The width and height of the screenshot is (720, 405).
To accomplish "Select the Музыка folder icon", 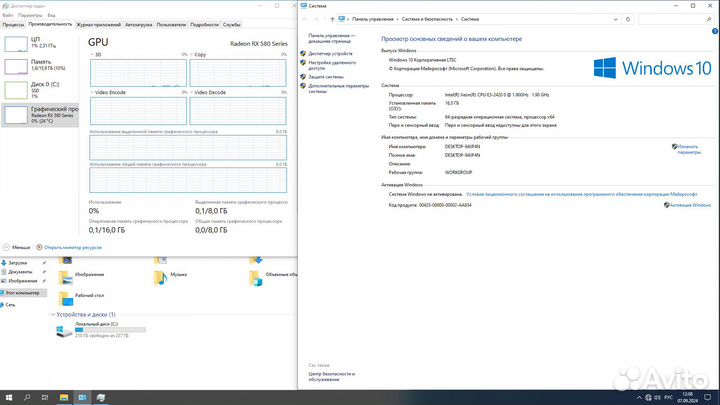I will [x=160, y=278].
